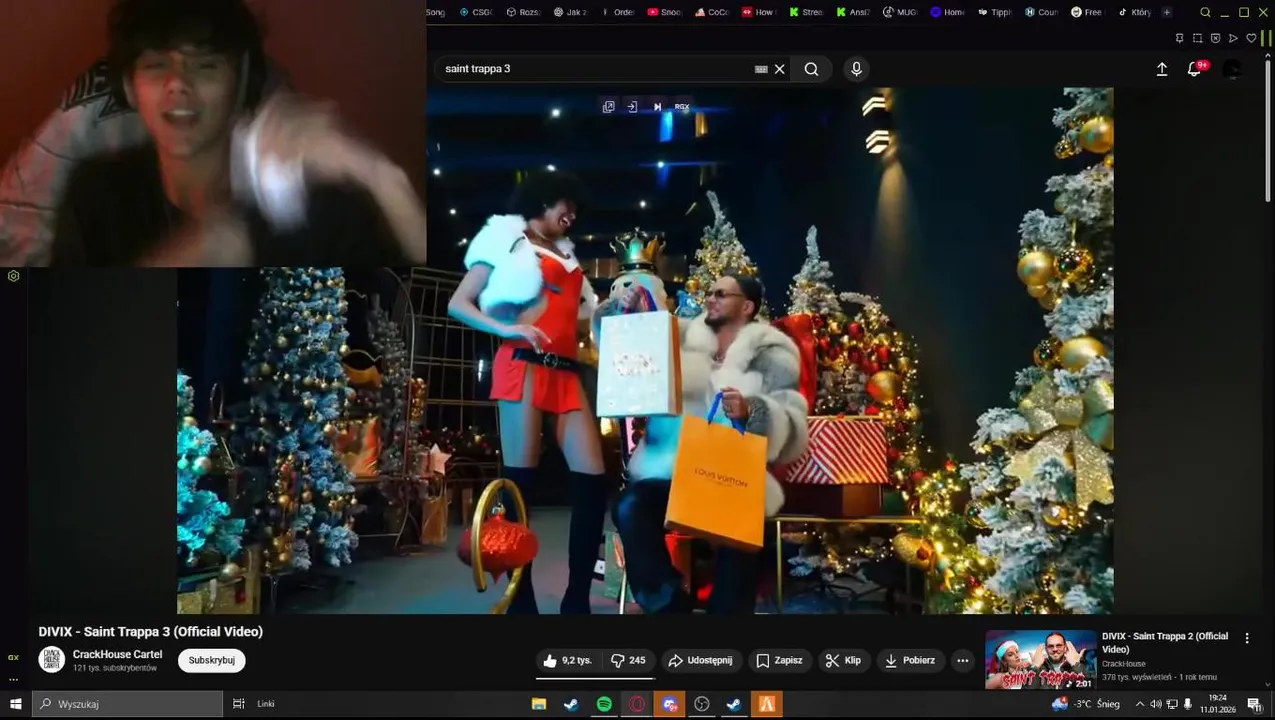Viewport: 1275px width, 720px height.
Task: Switch to the CoCo browser tab
Action: pos(711,12)
